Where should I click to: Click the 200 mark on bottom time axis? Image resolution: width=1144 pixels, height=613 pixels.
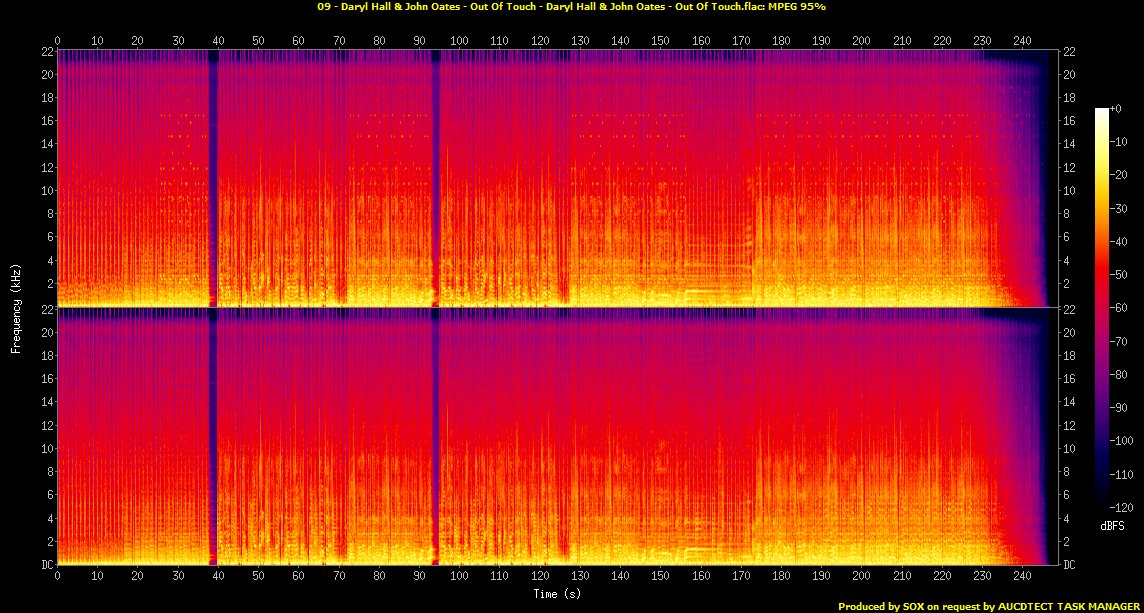(861, 577)
